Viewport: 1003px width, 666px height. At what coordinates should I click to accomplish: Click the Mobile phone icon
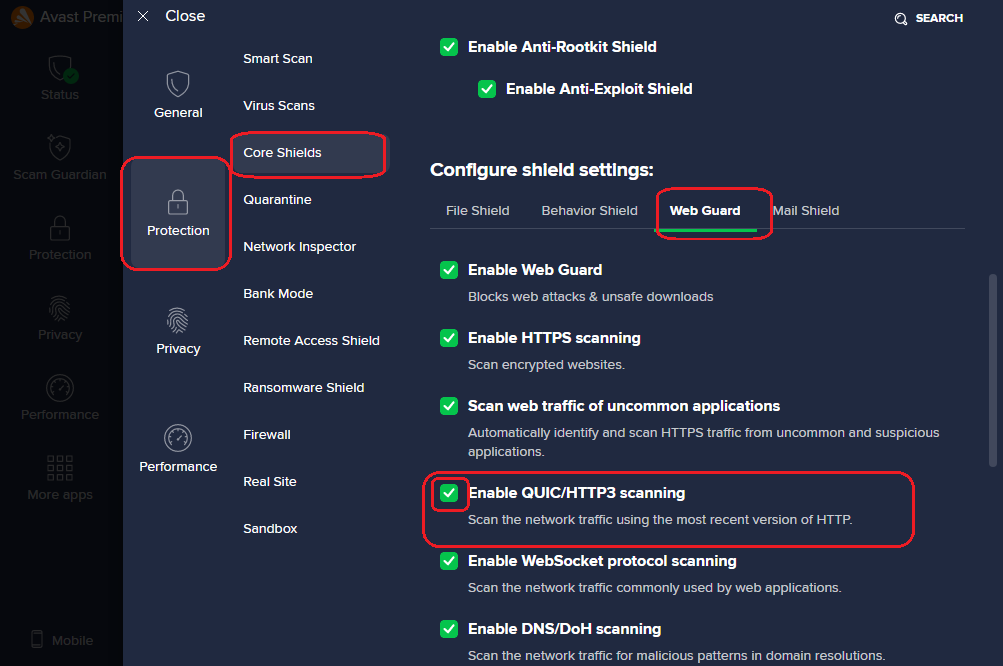coord(37,640)
